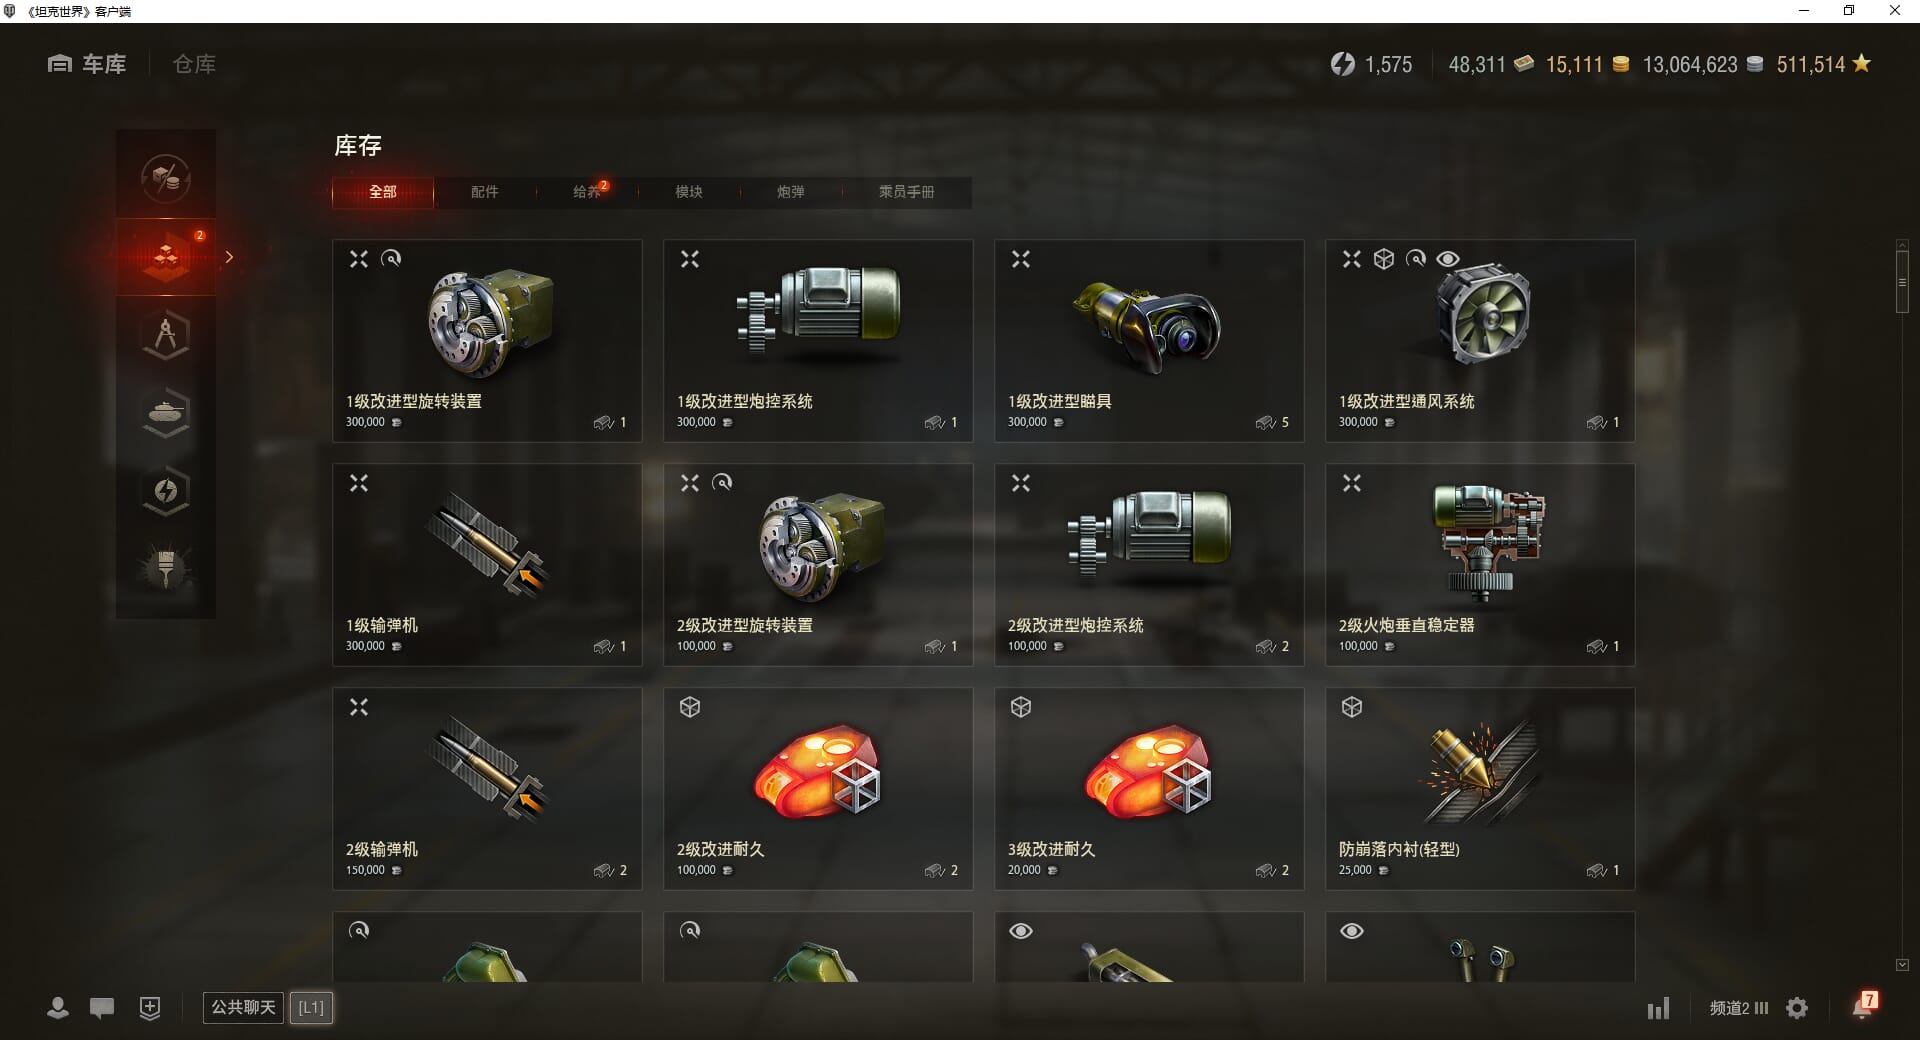The image size is (1920, 1040).
Task: Click the scrollbar down arrow
Action: 1902,965
